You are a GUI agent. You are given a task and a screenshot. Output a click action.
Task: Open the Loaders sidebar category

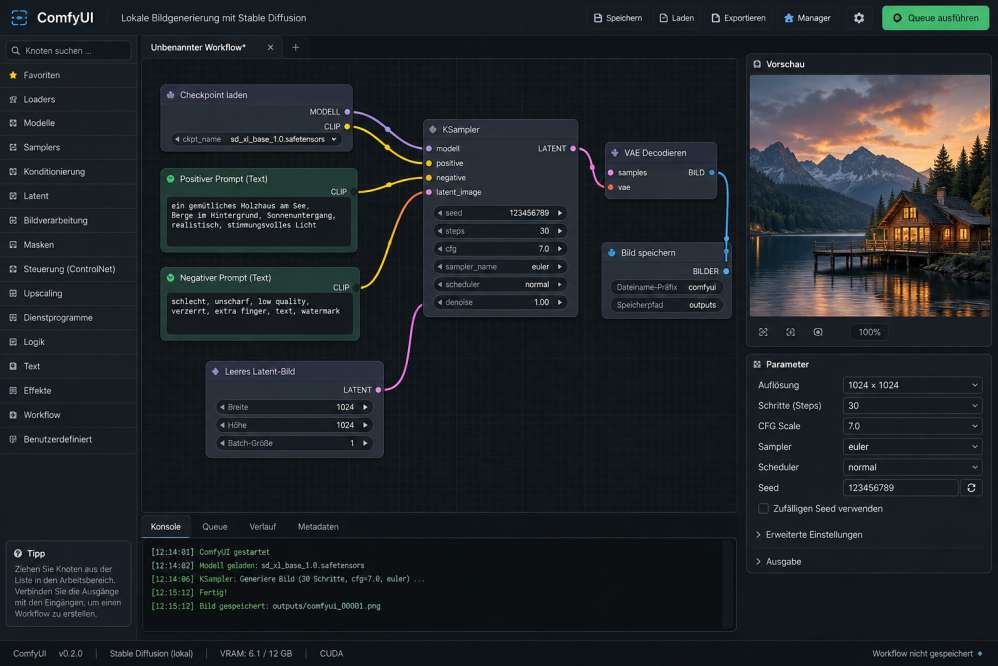tap(69, 99)
